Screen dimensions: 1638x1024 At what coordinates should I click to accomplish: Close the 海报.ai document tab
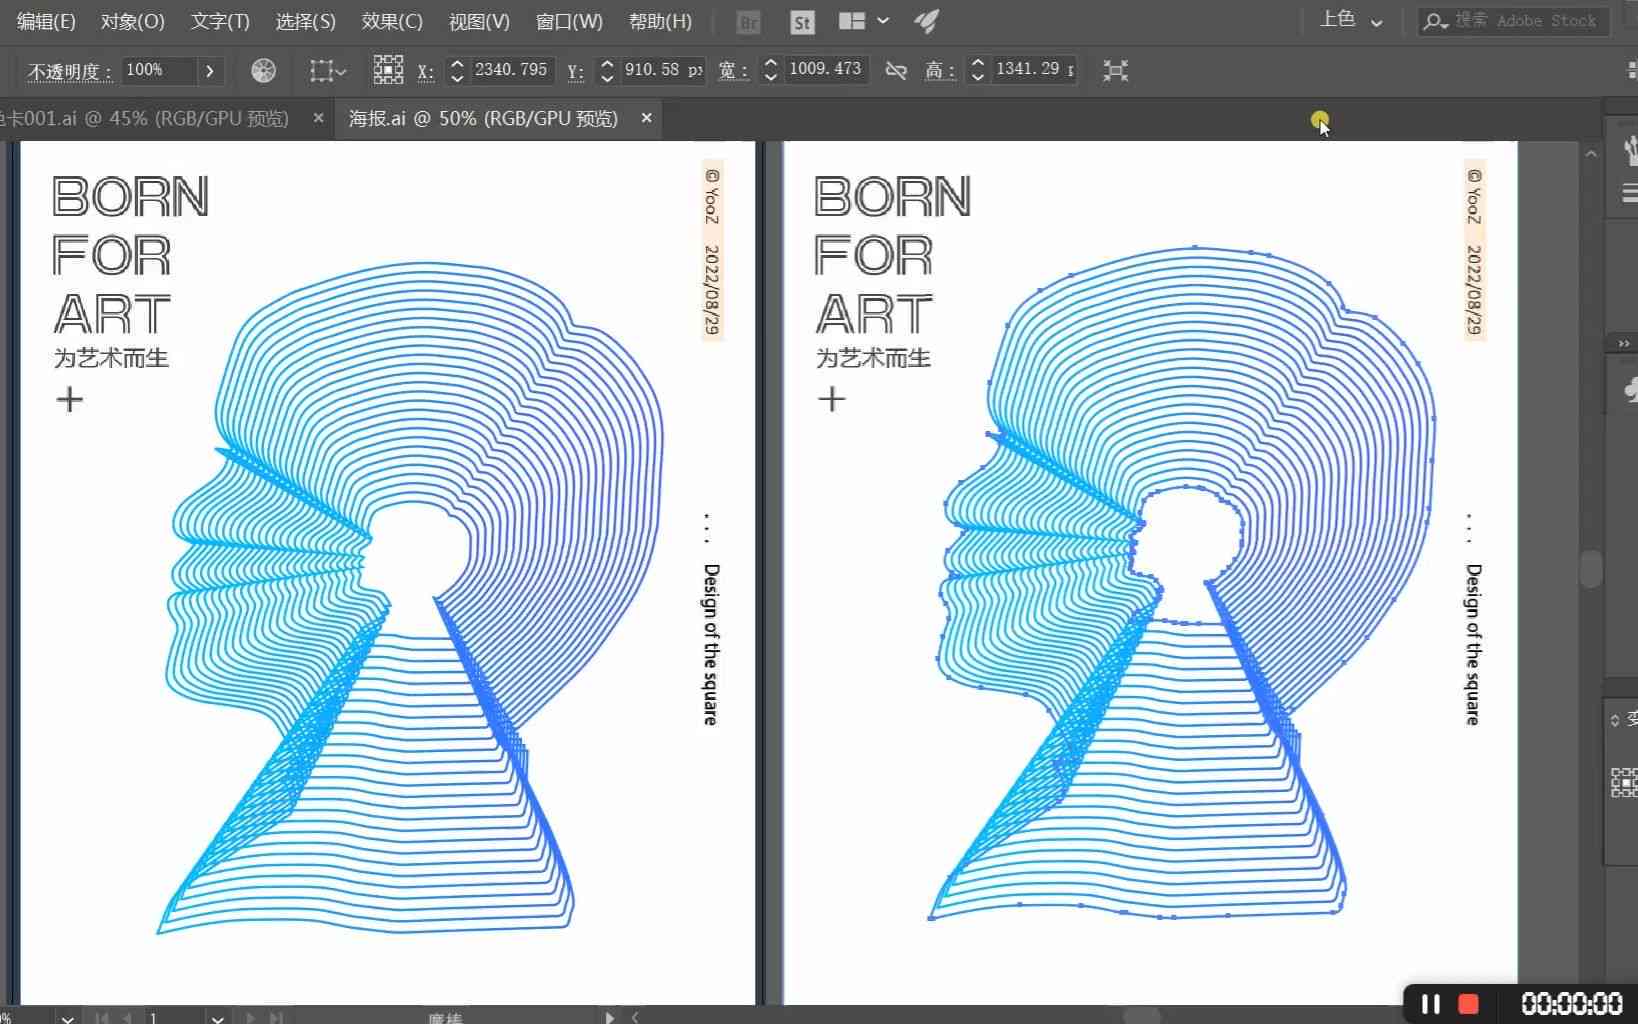[647, 118]
